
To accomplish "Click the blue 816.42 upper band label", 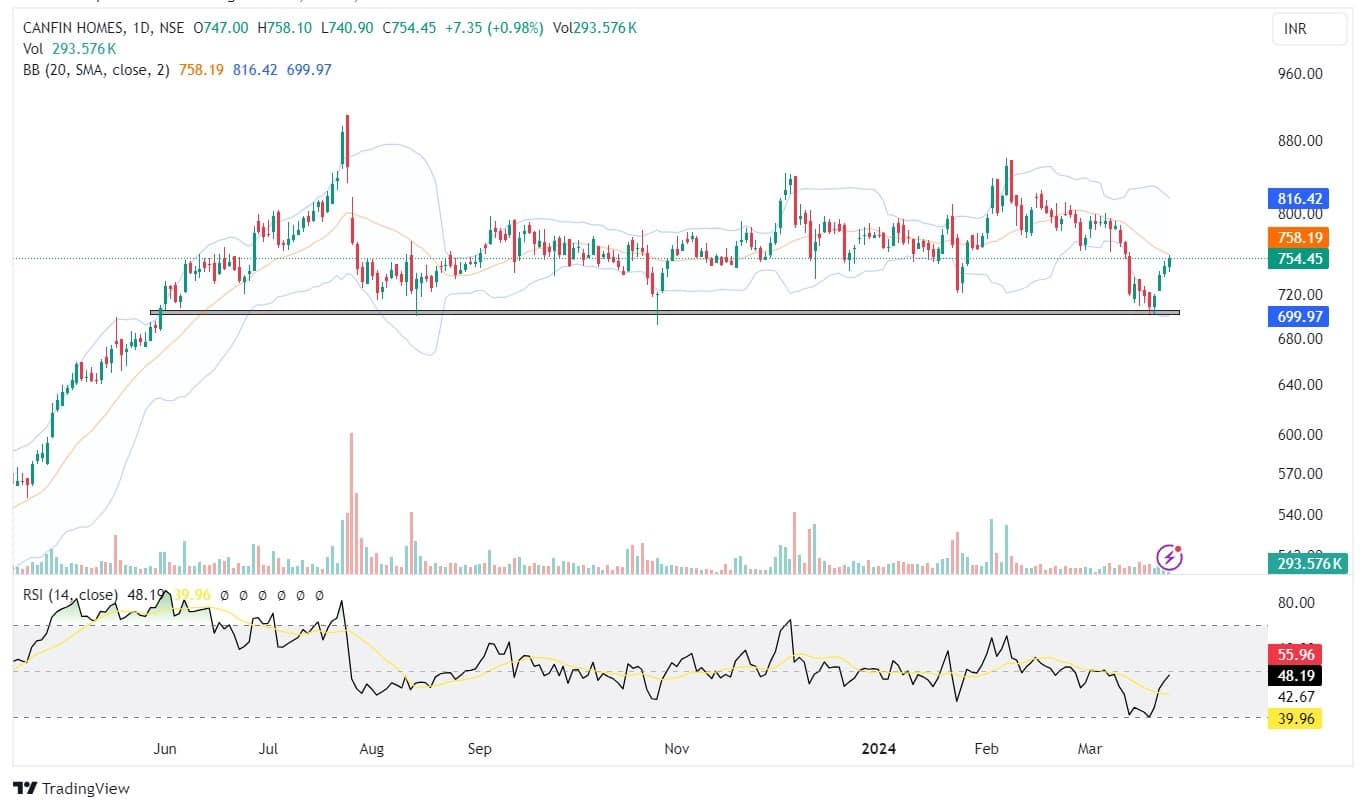I will (1296, 199).
